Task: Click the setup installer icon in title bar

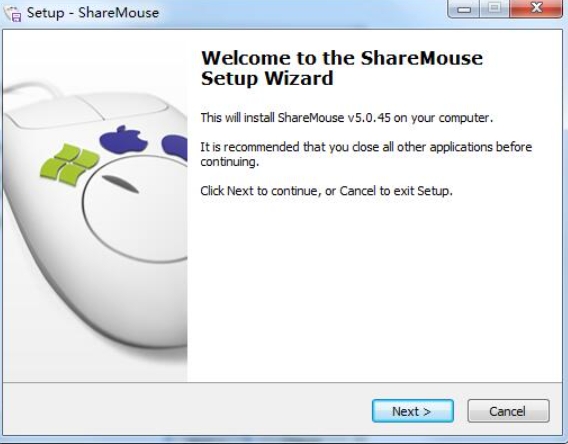Action: click(x=13, y=14)
